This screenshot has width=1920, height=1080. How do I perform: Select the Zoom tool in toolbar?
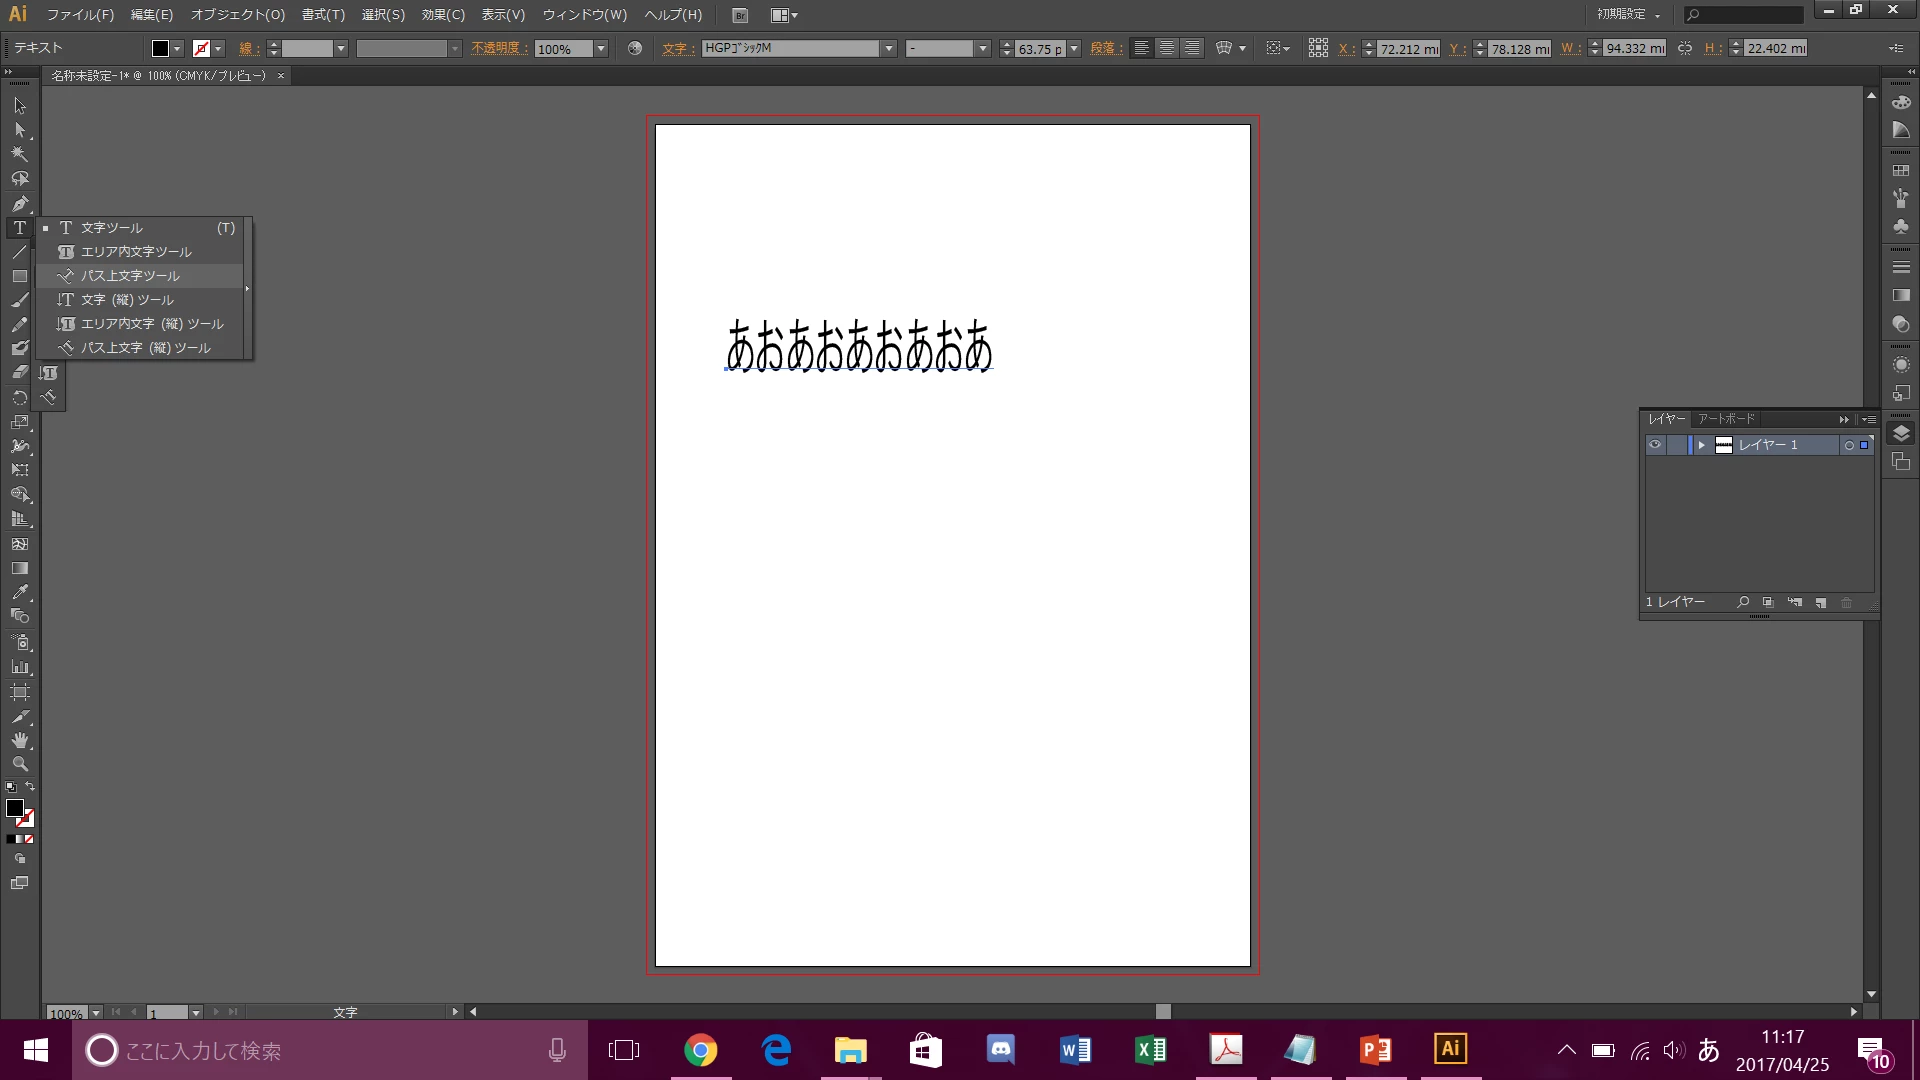pos(19,764)
